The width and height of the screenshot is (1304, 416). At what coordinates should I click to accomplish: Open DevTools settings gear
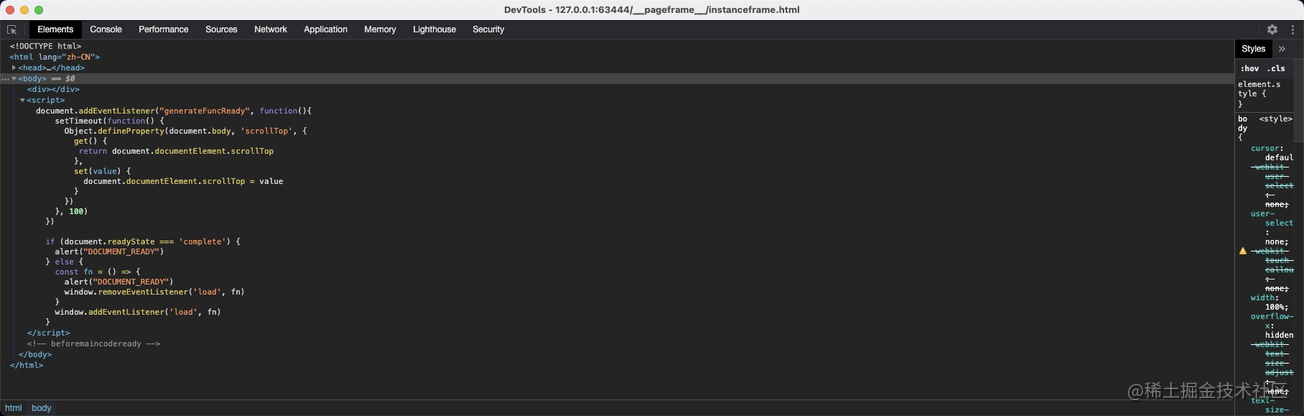[x=1272, y=30]
